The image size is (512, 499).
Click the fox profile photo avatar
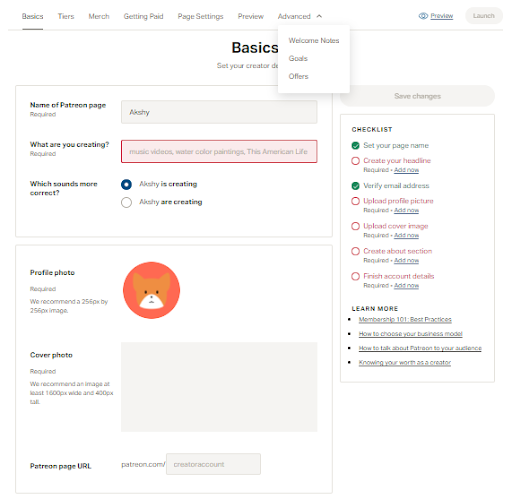point(151,290)
